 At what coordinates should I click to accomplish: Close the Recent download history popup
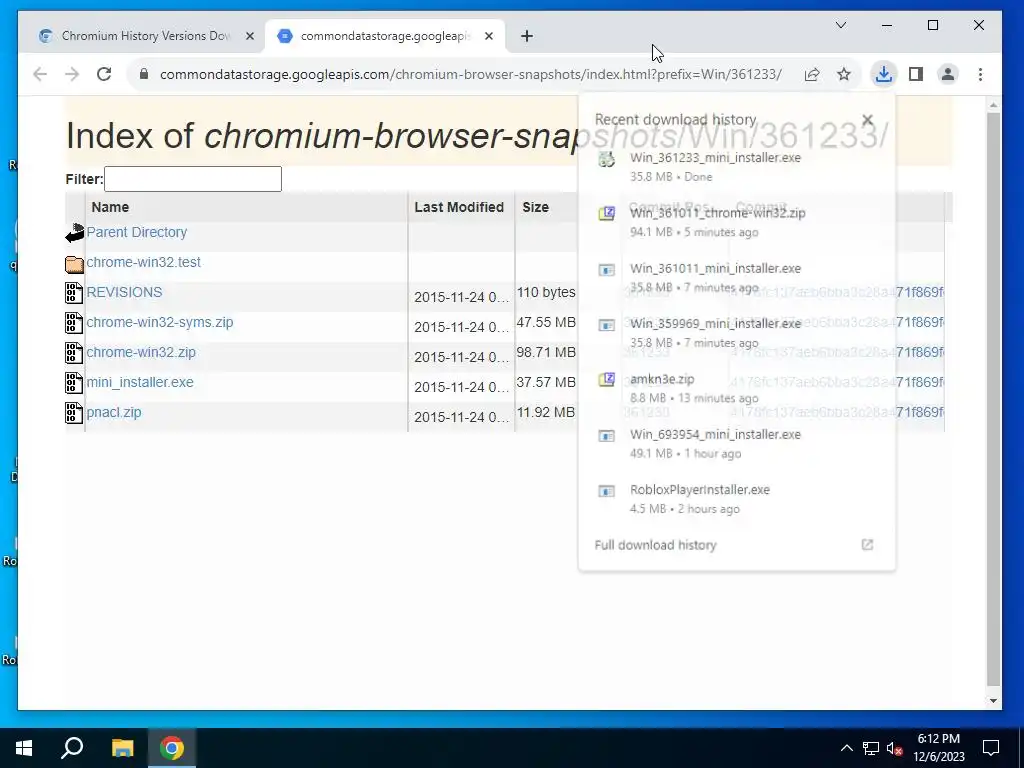(x=867, y=120)
